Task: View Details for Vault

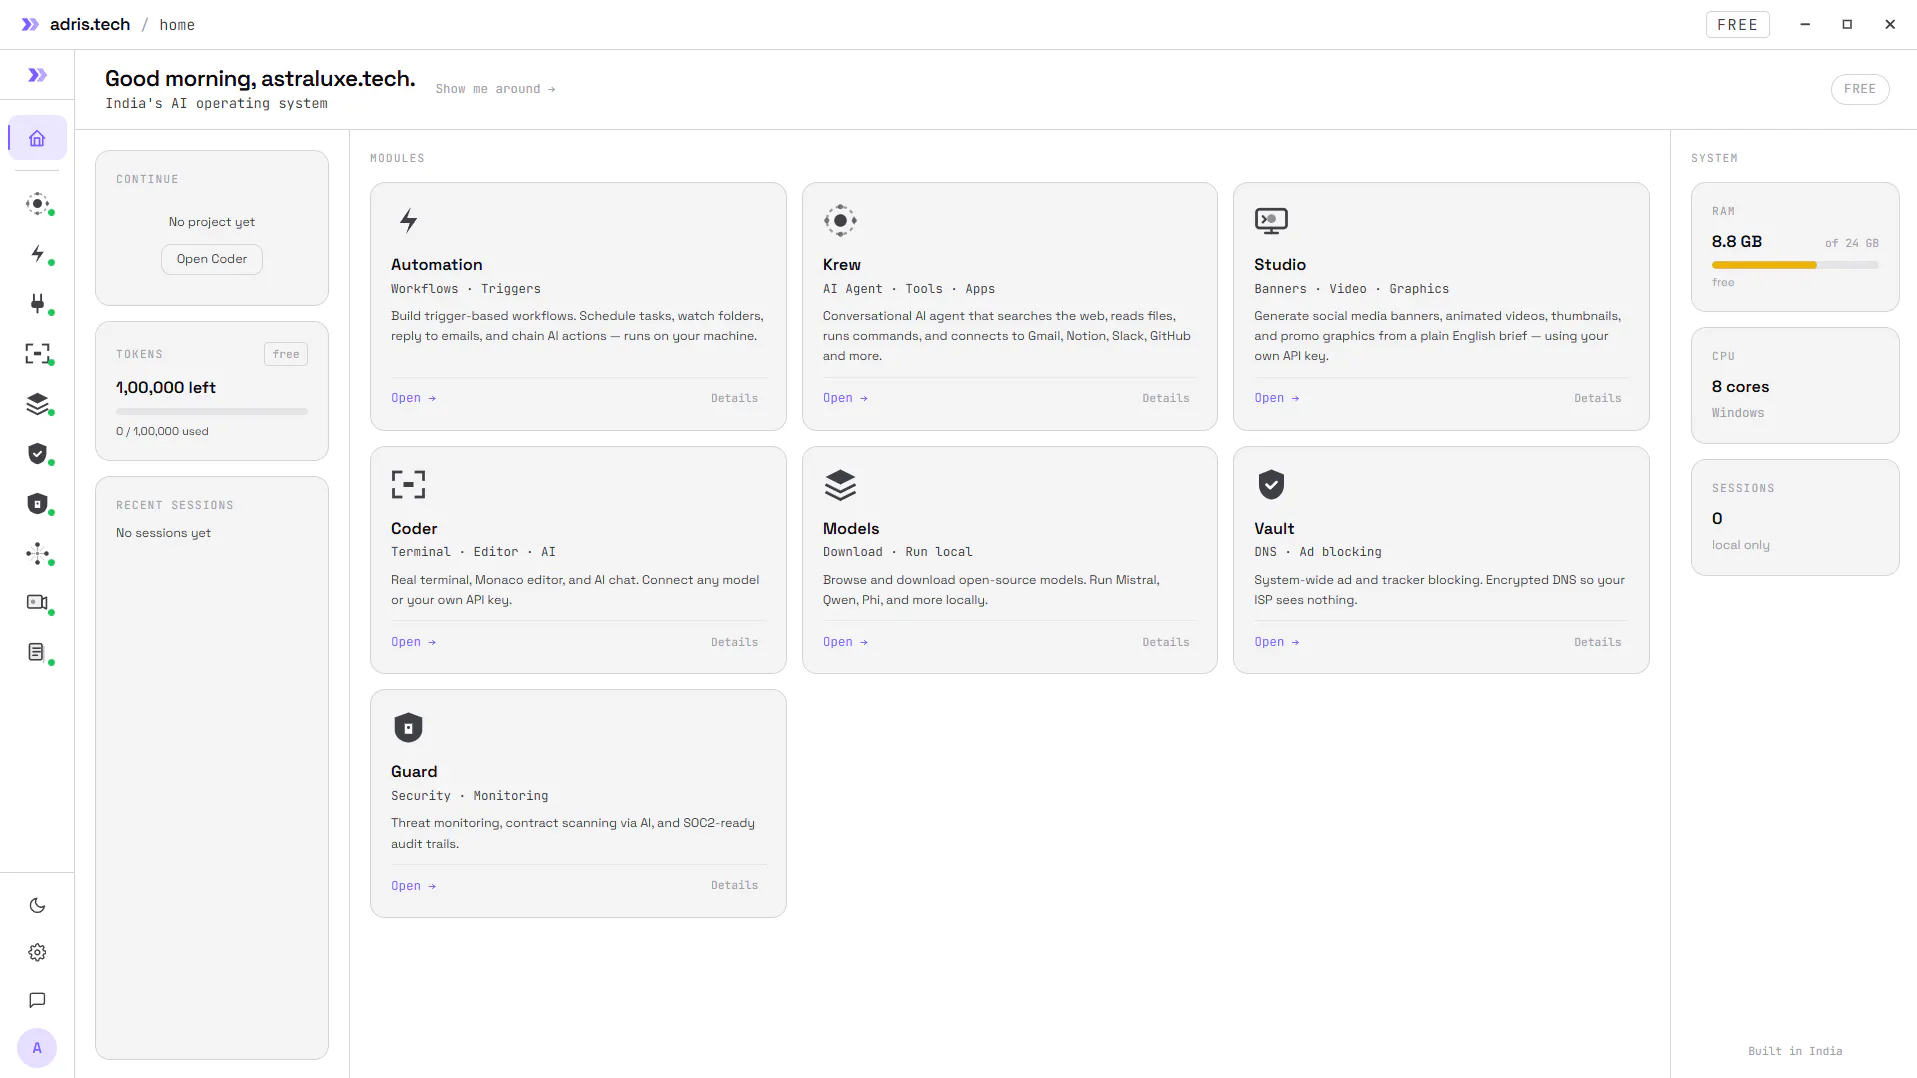Action: click(x=1597, y=642)
